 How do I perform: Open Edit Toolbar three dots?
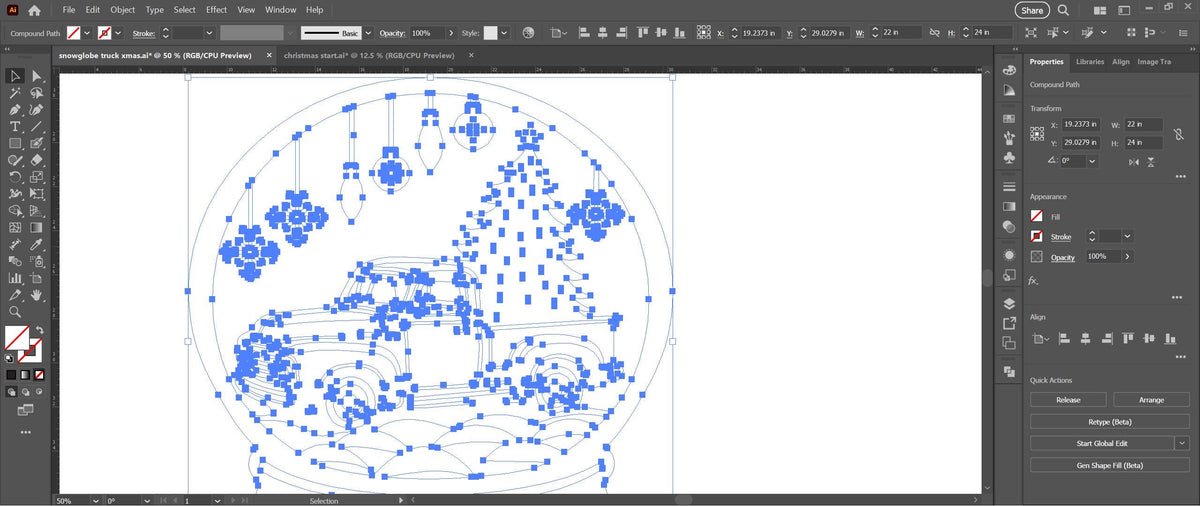click(x=26, y=432)
